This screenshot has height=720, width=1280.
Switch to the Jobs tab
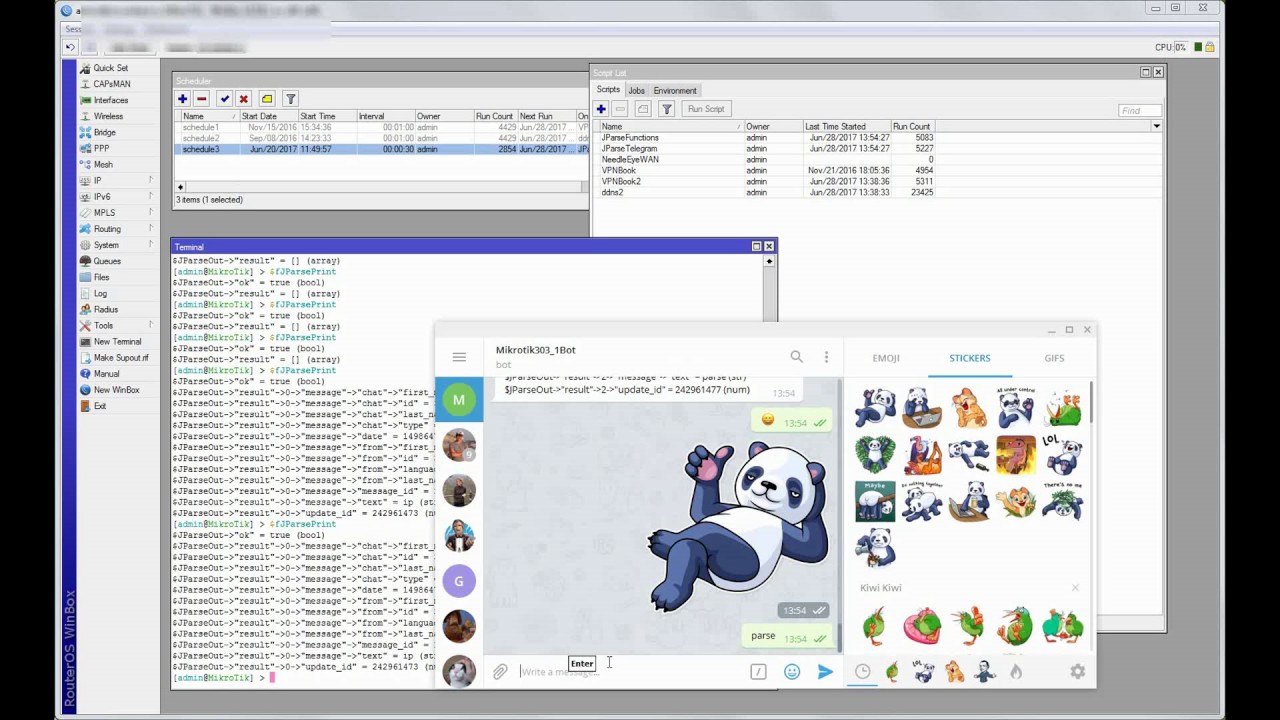pyautogui.click(x=636, y=90)
